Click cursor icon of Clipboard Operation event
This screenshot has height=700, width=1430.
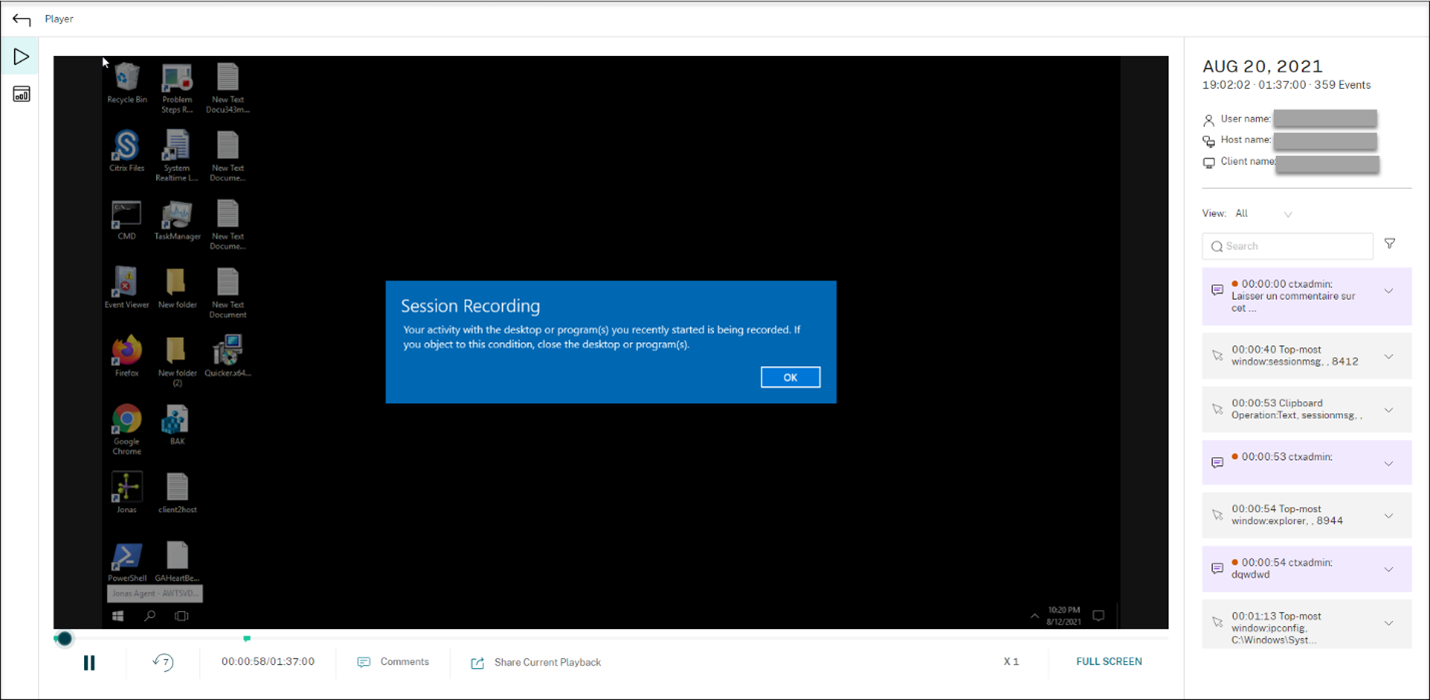tap(1217, 409)
